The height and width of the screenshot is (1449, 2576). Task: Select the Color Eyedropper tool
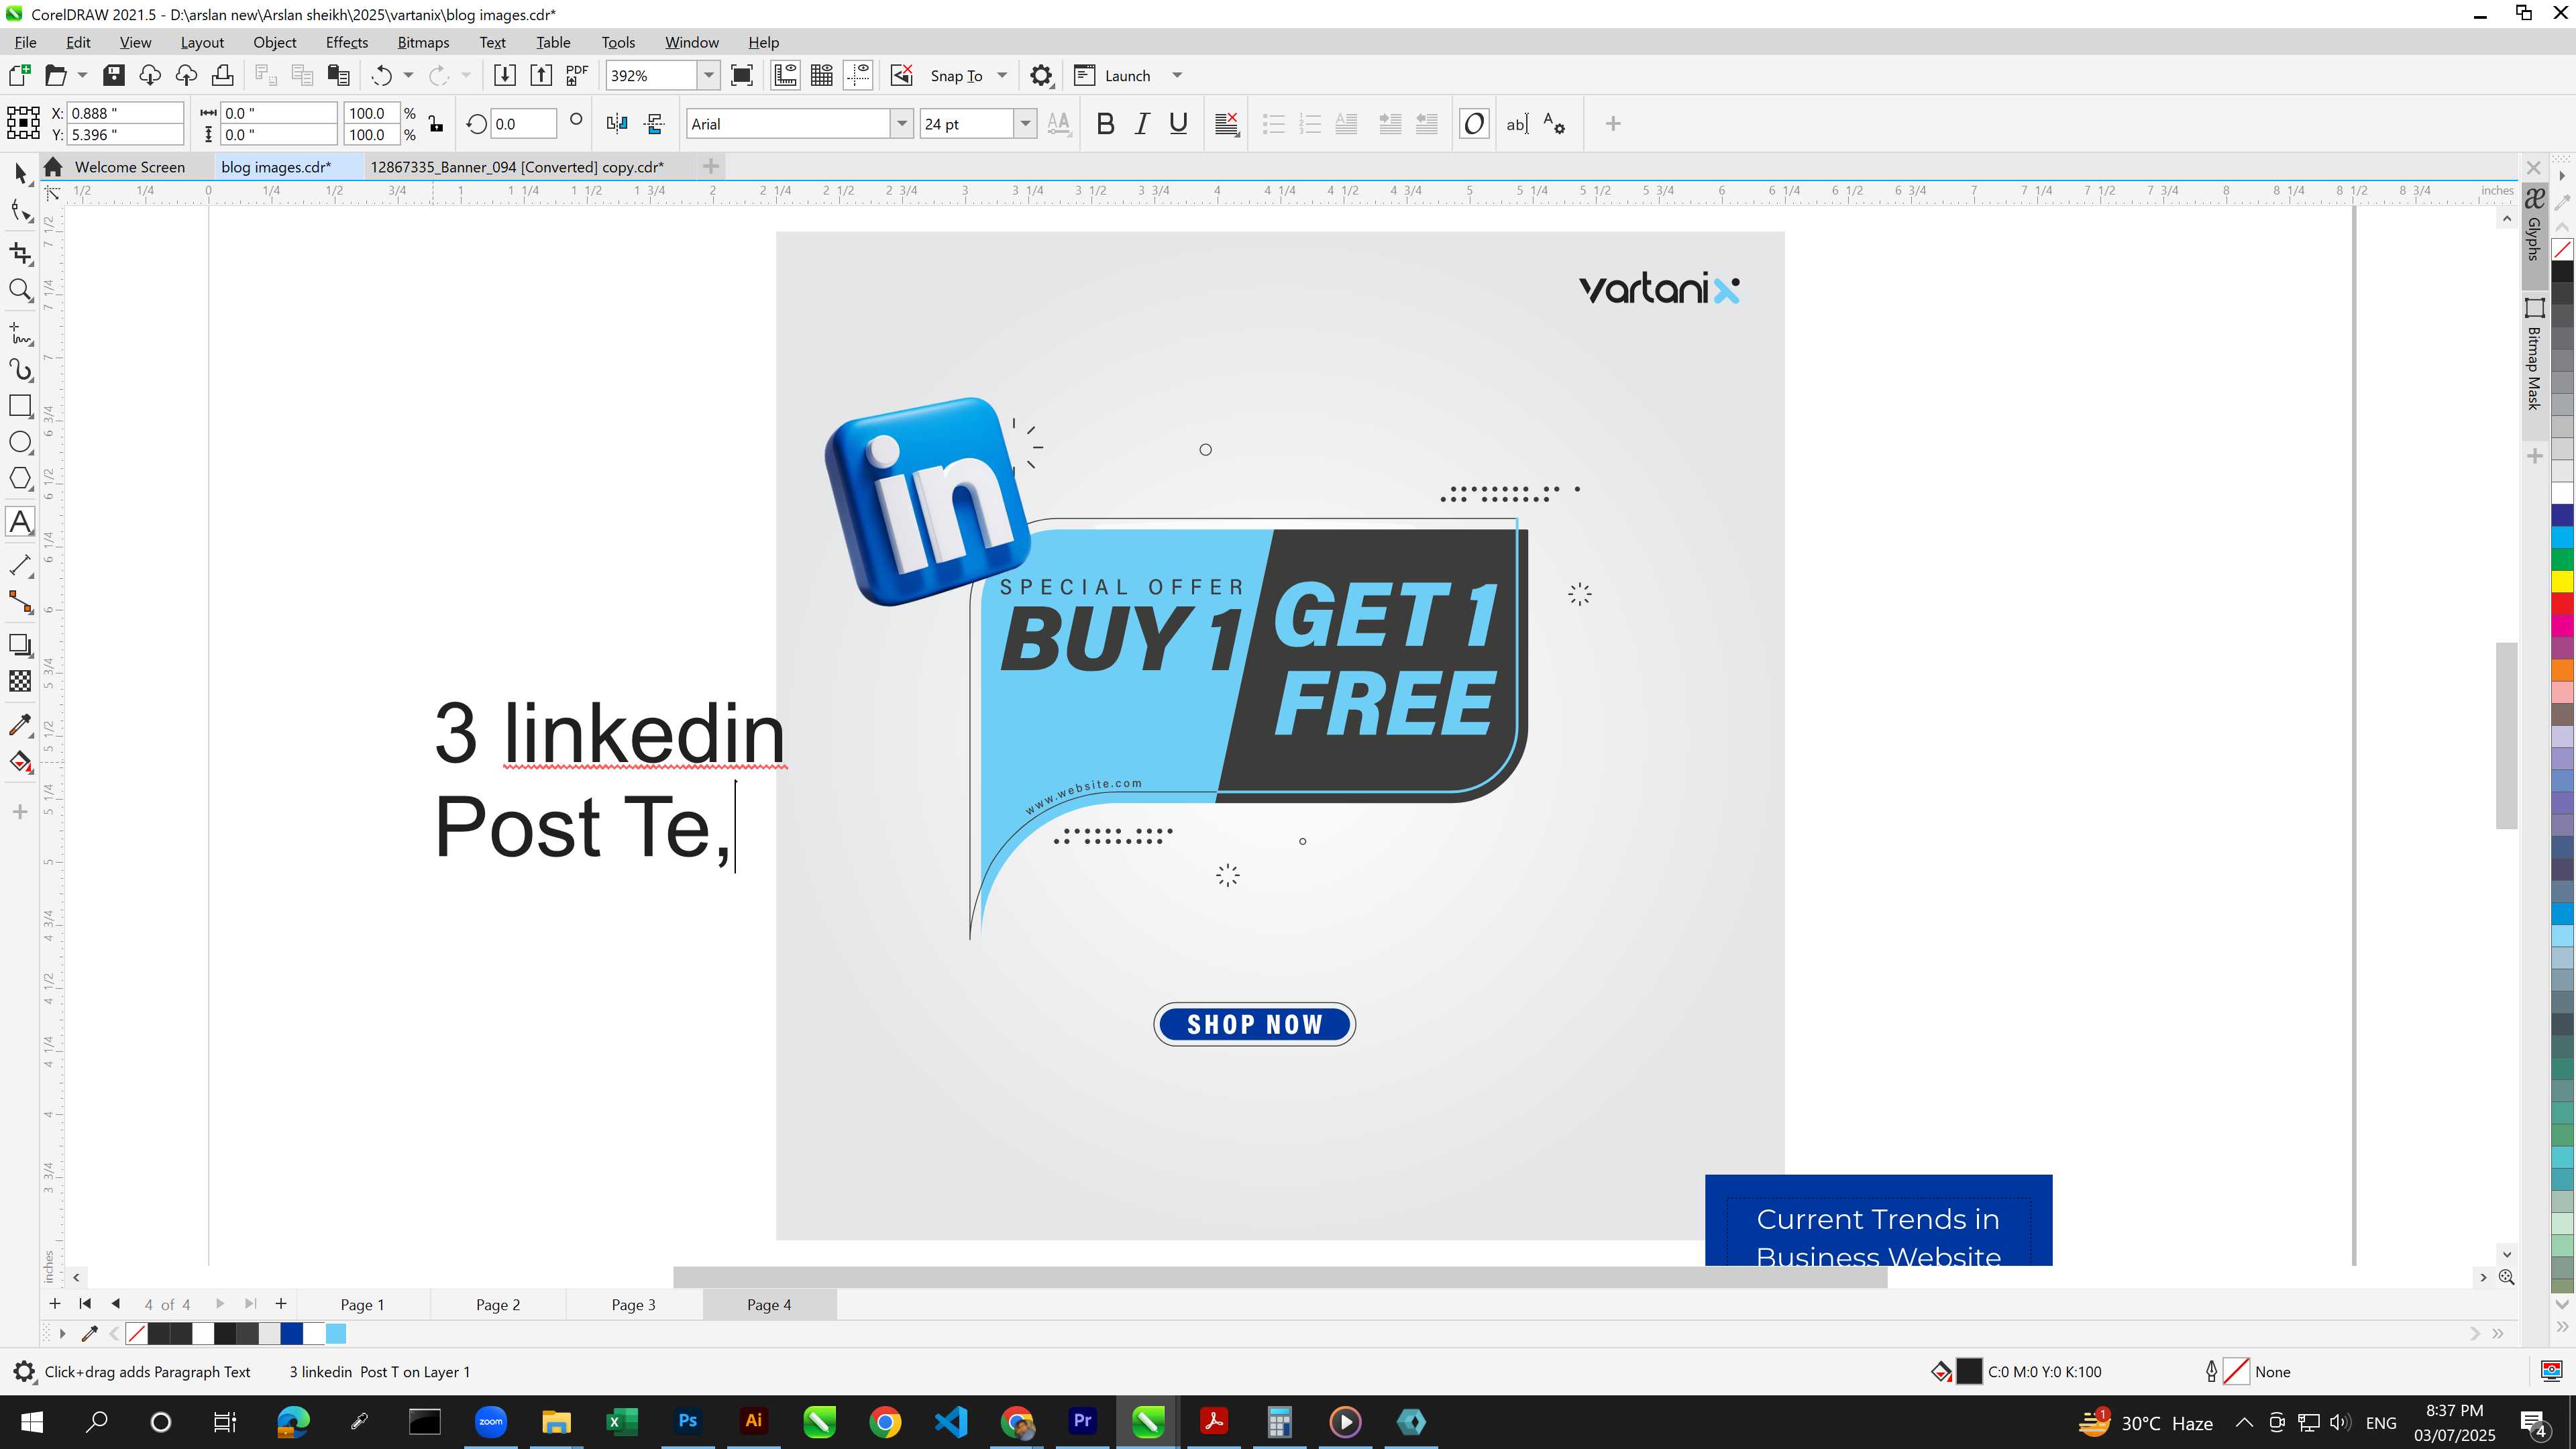21,725
